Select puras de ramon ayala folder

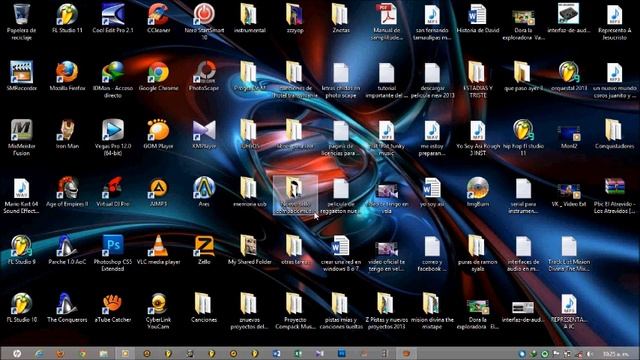pyautogui.click(x=478, y=253)
